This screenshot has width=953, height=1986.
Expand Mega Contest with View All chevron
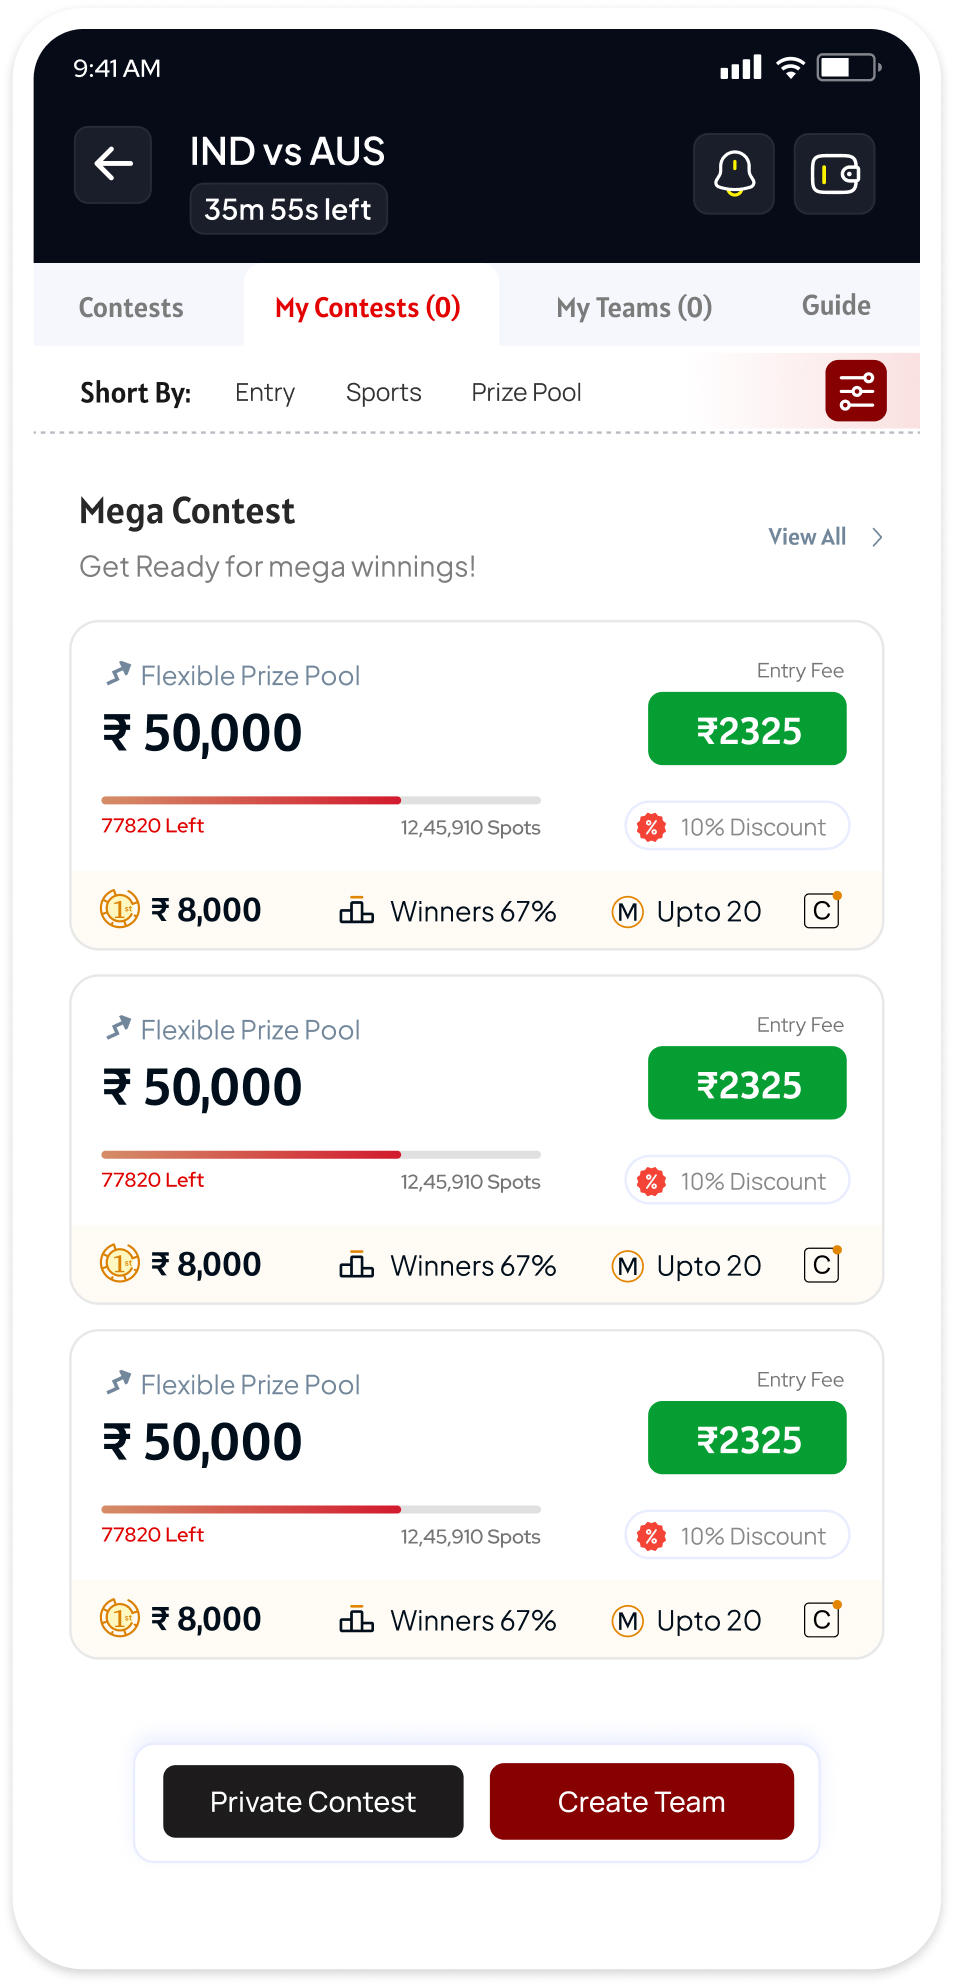pyautogui.click(x=877, y=537)
